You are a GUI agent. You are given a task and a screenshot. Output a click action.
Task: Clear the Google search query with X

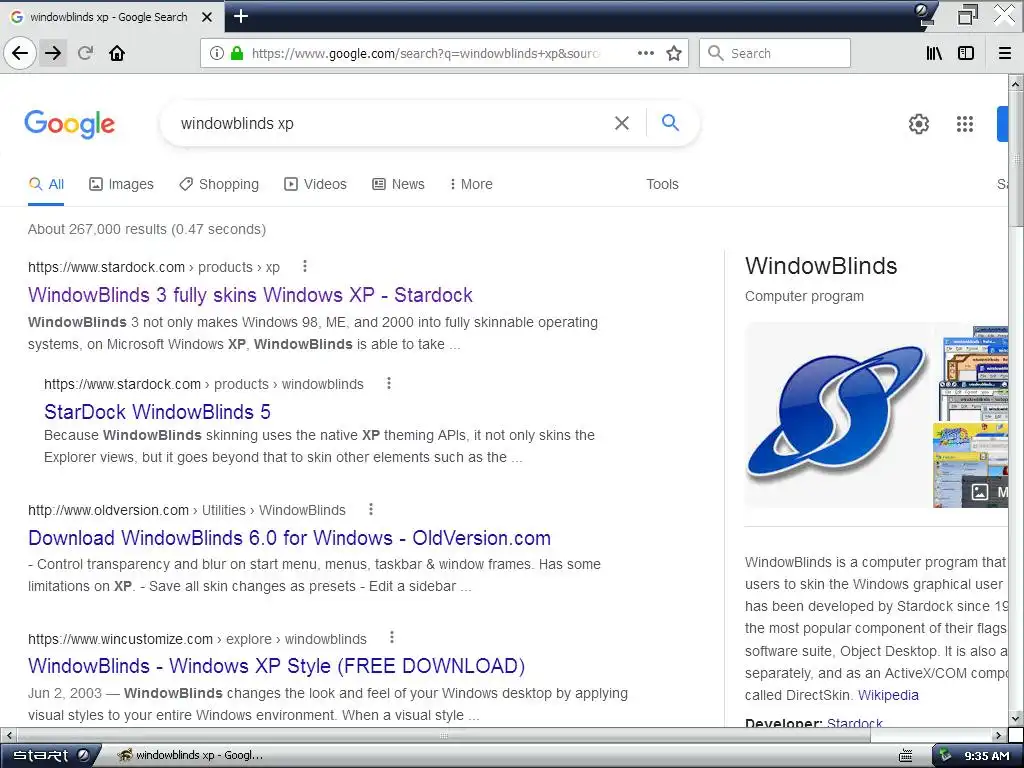[622, 123]
